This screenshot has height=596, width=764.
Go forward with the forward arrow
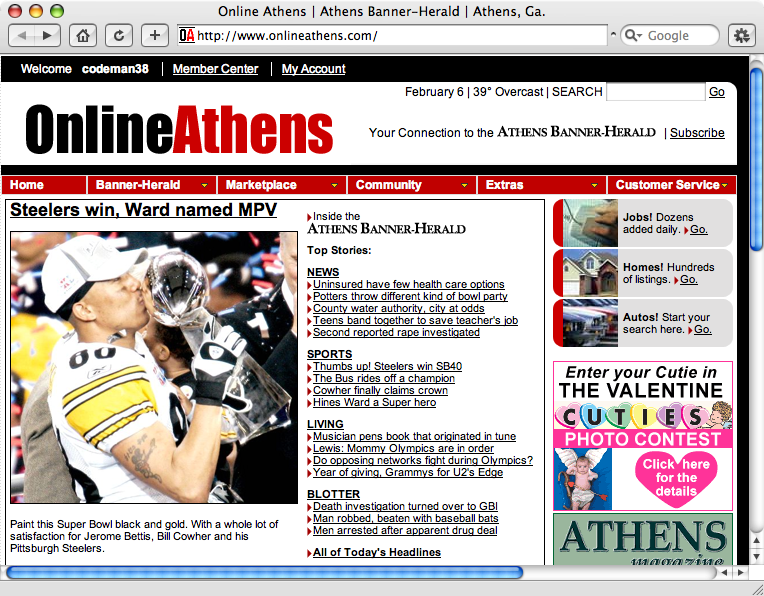[x=47, y=36]
